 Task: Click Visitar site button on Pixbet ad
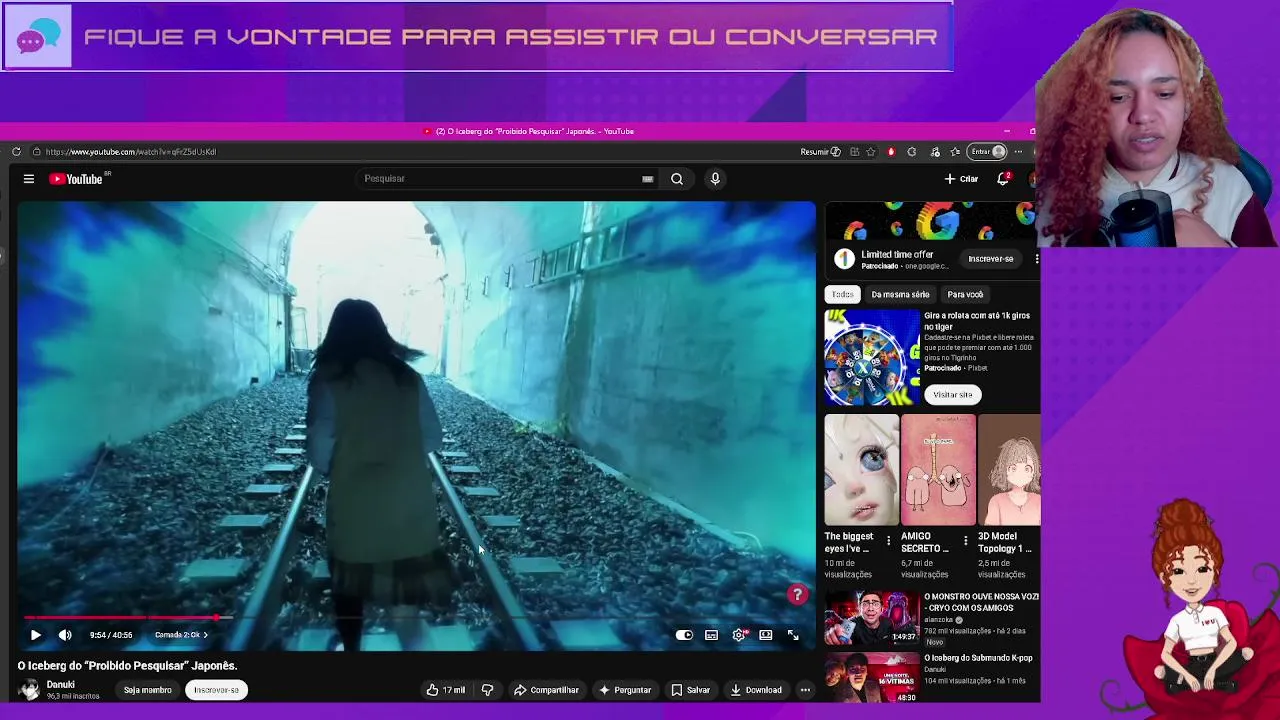(953, 395)
